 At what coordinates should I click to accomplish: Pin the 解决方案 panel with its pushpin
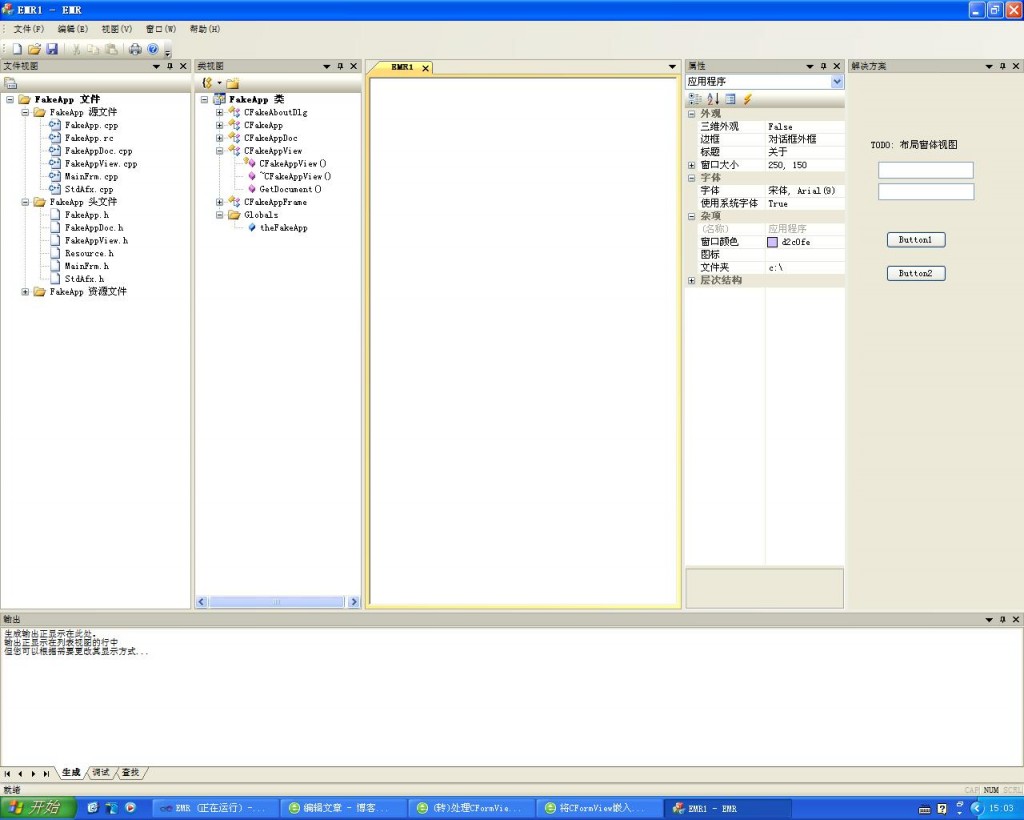pyautogui.click(x=1002, y=66)
